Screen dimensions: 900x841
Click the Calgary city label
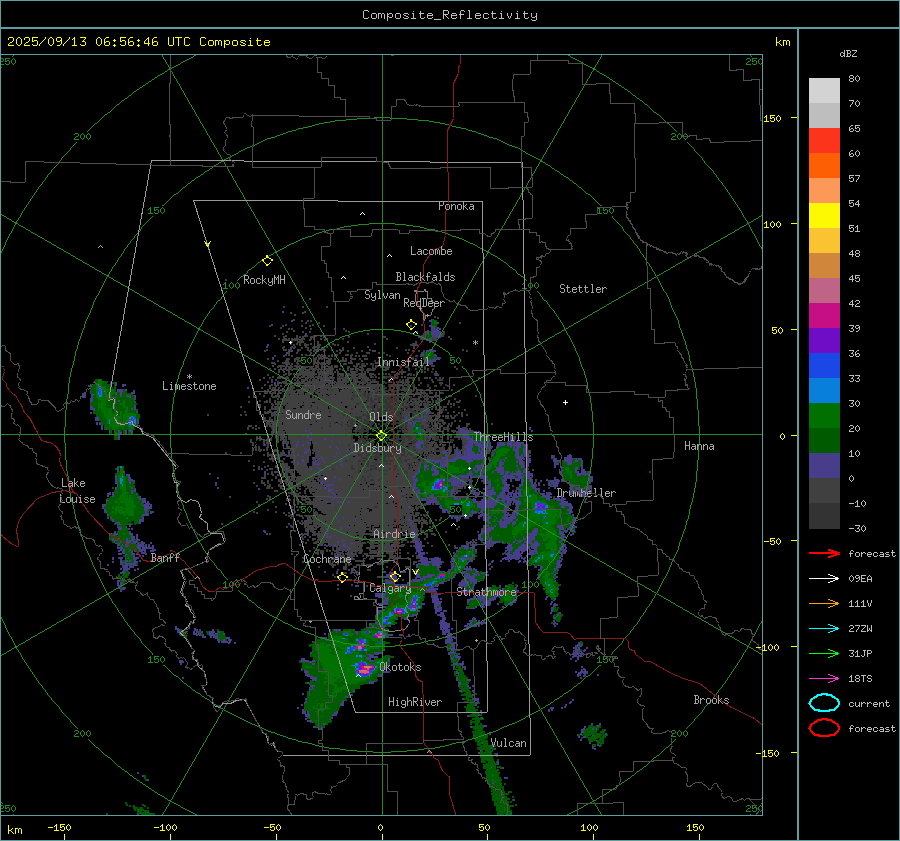tap(390, 588)
